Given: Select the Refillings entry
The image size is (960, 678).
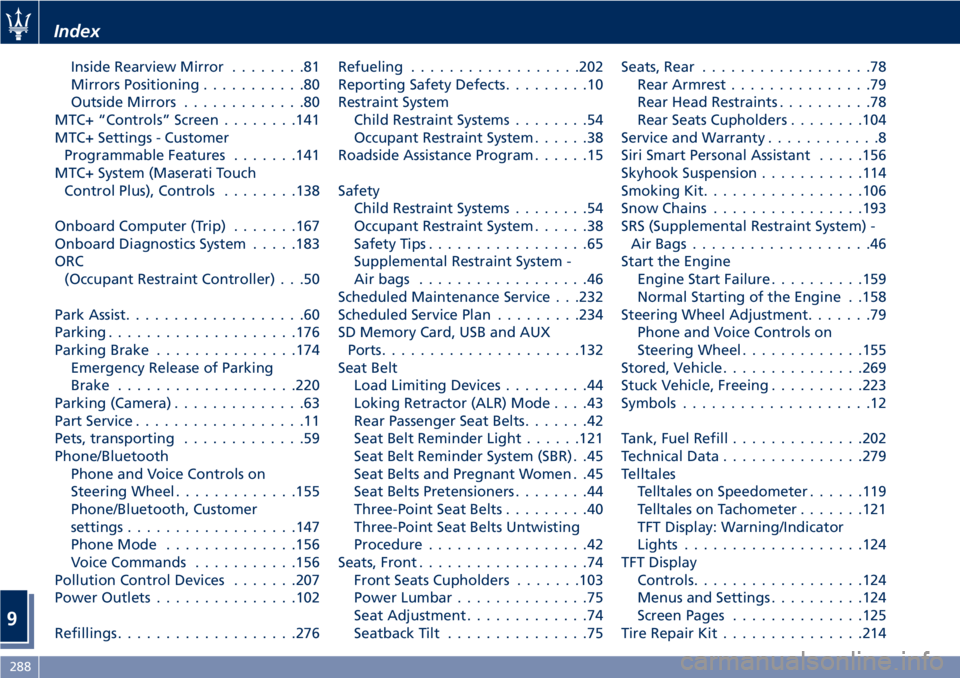Looking at the screenshot, I should click(187, 633).
